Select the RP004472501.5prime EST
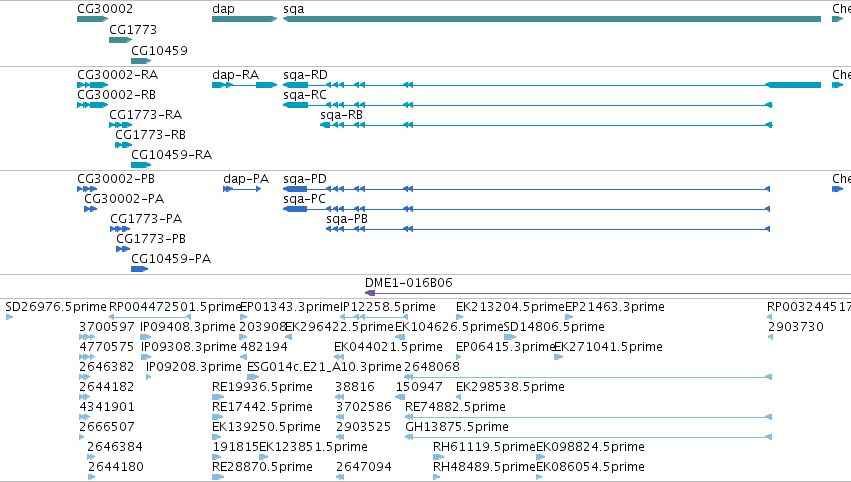The height and width of the screenshot is (482, 851). point(150,317)
